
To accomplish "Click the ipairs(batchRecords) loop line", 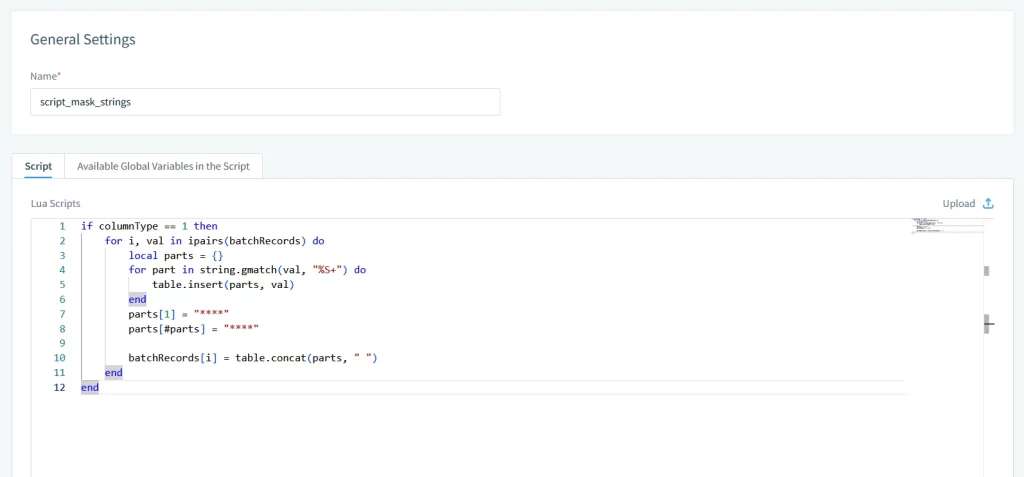I will pyautogui.click(x=214, y=241).
